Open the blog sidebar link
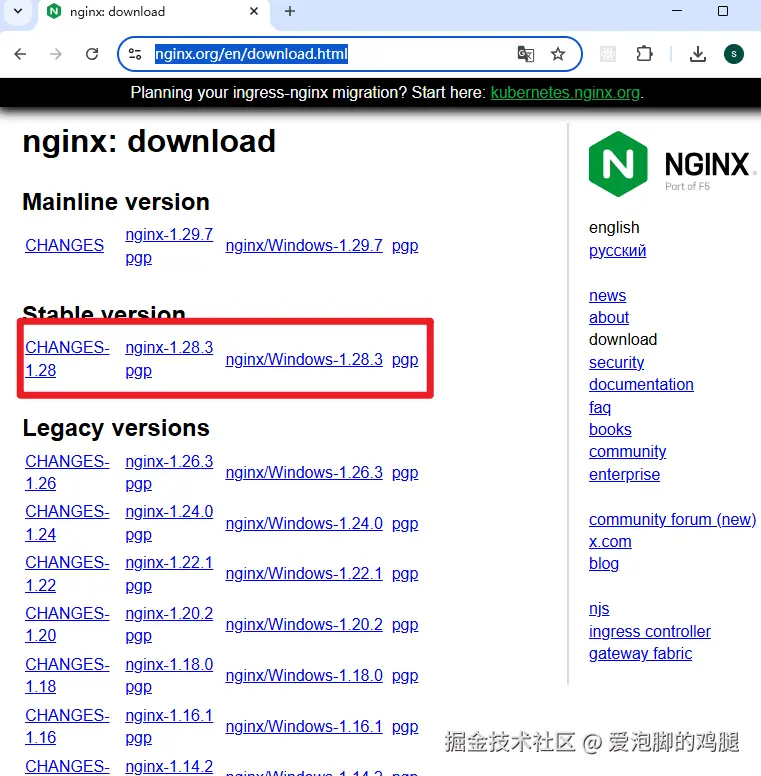Image resolution: width=761 pixels, height=776 pixels. pos(604,564)
